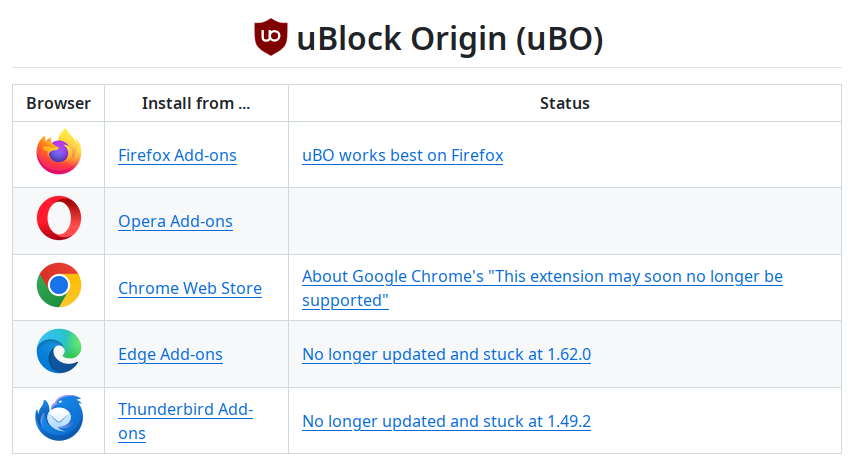Click the Microsoft Edge browser icon
Viewport: 858px width, 472px height.
tap(59, 351)
